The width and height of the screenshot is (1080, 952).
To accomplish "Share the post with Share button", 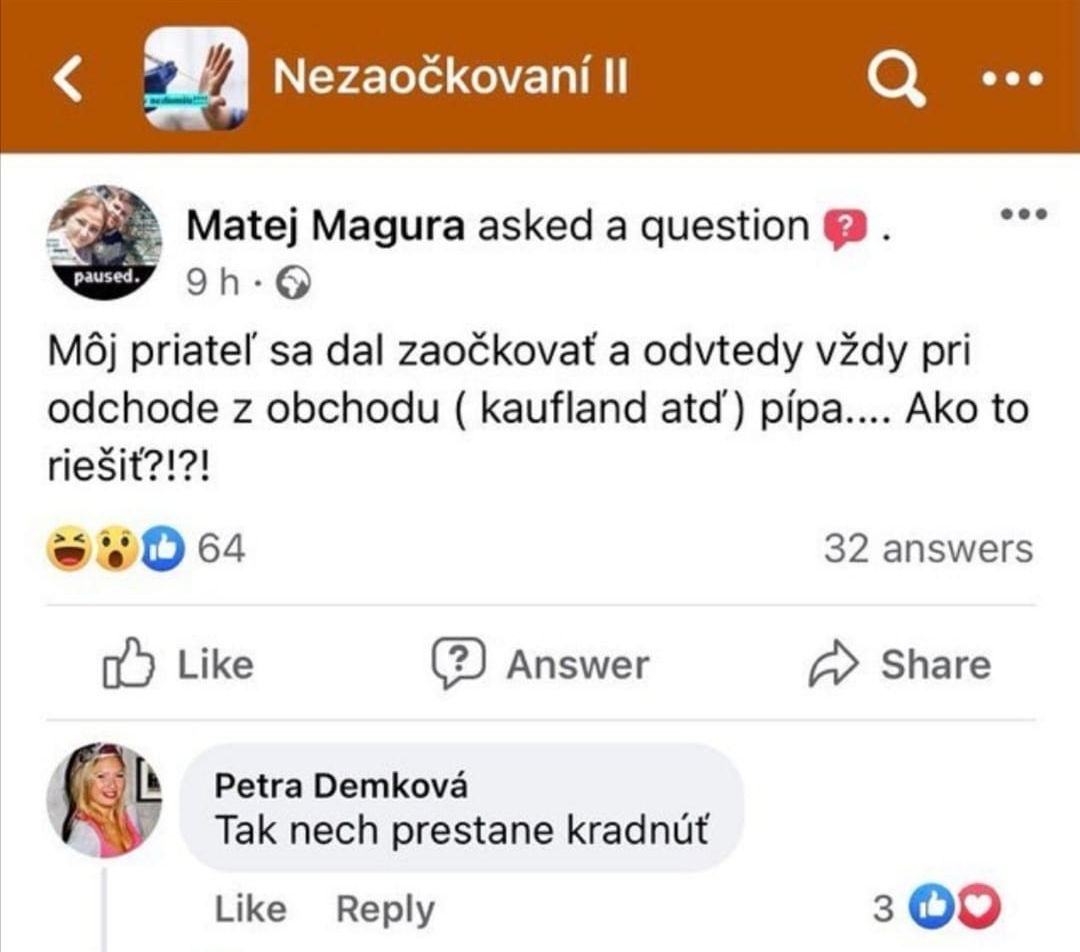I will pyautogui.click(x=900, y=665).
